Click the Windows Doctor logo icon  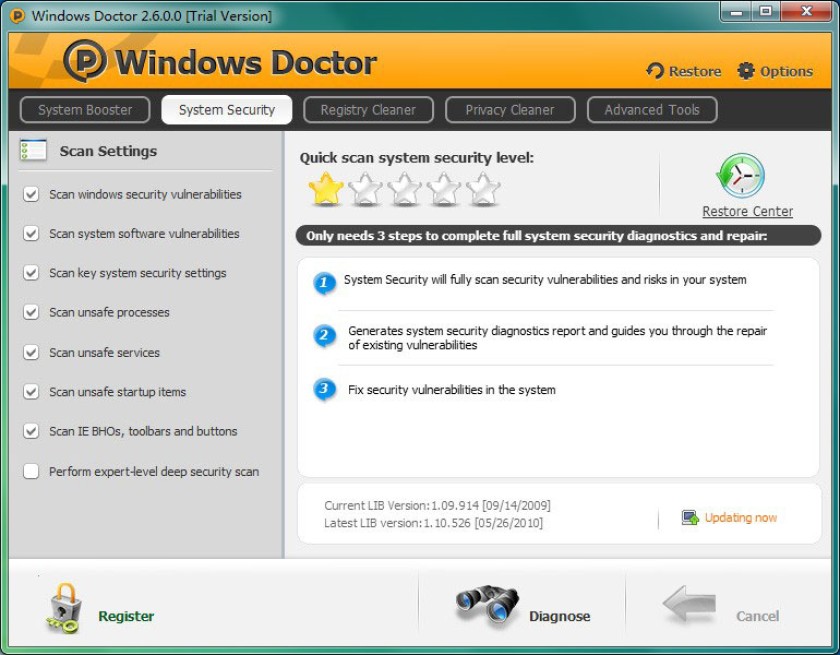pyautogui.click(x=85, y=61)
